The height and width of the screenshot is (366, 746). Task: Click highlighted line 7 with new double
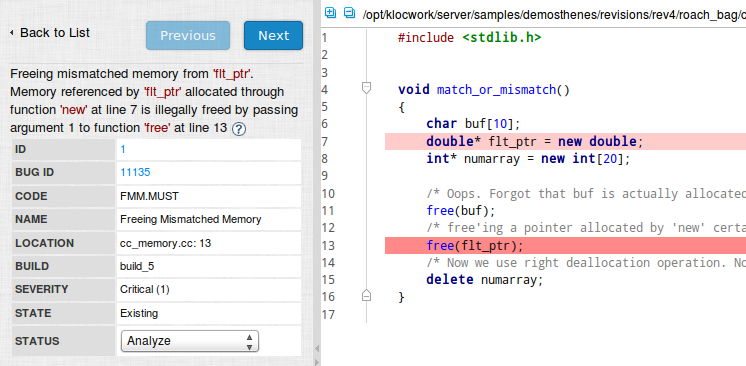point(565,142)
